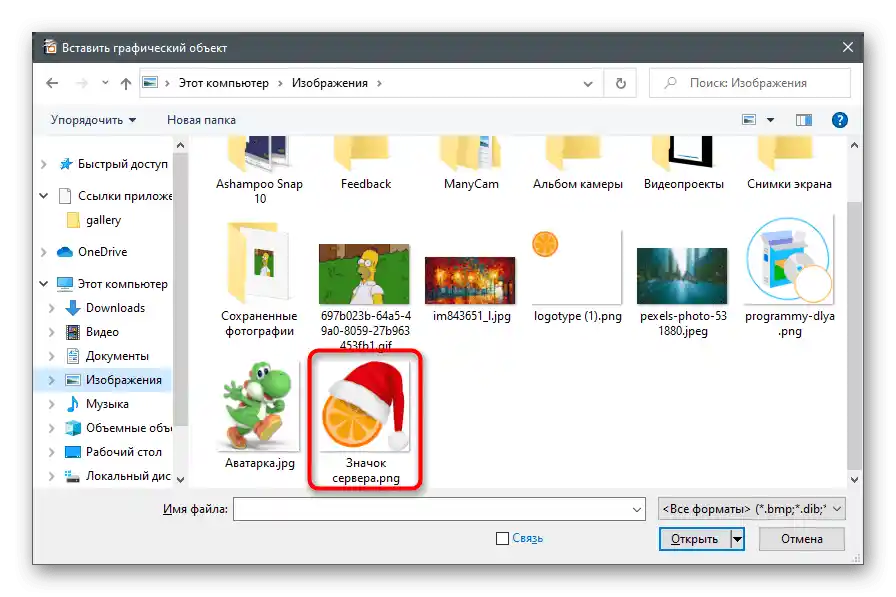
Task: Toggle the preview pane icon
Action: coord(803,120)
